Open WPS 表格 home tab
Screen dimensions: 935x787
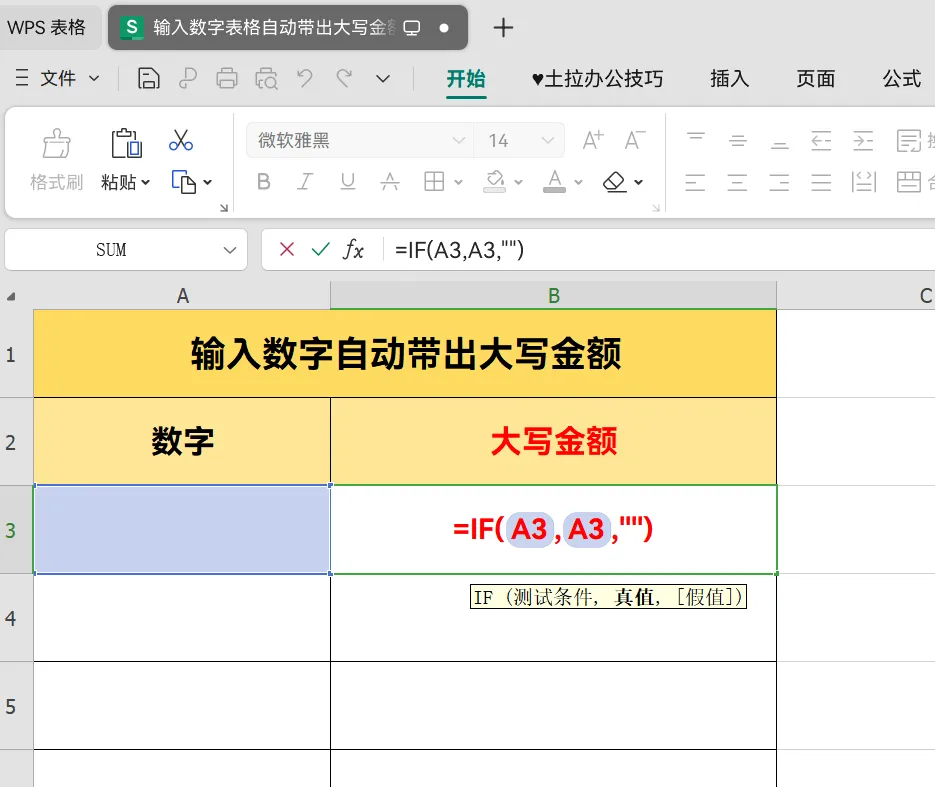[x=47, y=27]
